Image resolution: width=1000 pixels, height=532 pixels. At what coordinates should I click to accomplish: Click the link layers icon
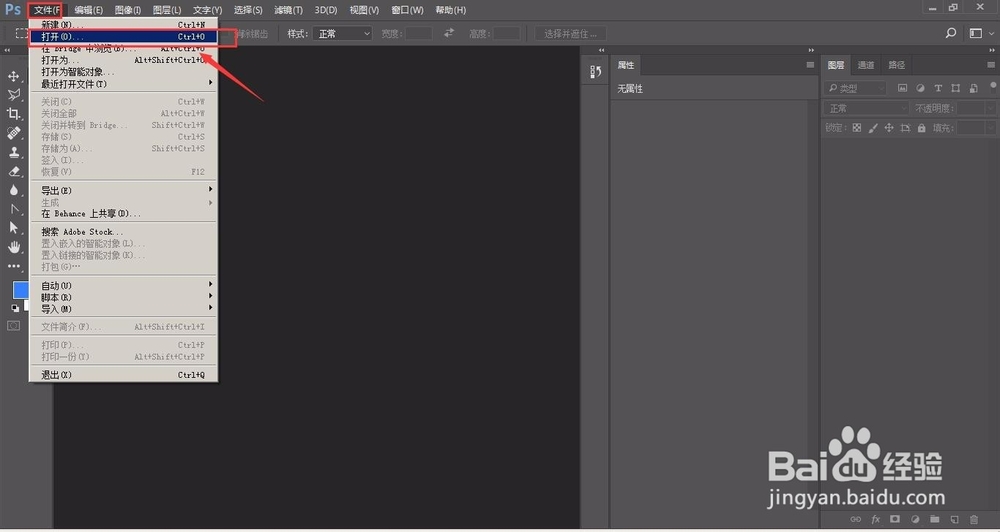click(856, 520)
